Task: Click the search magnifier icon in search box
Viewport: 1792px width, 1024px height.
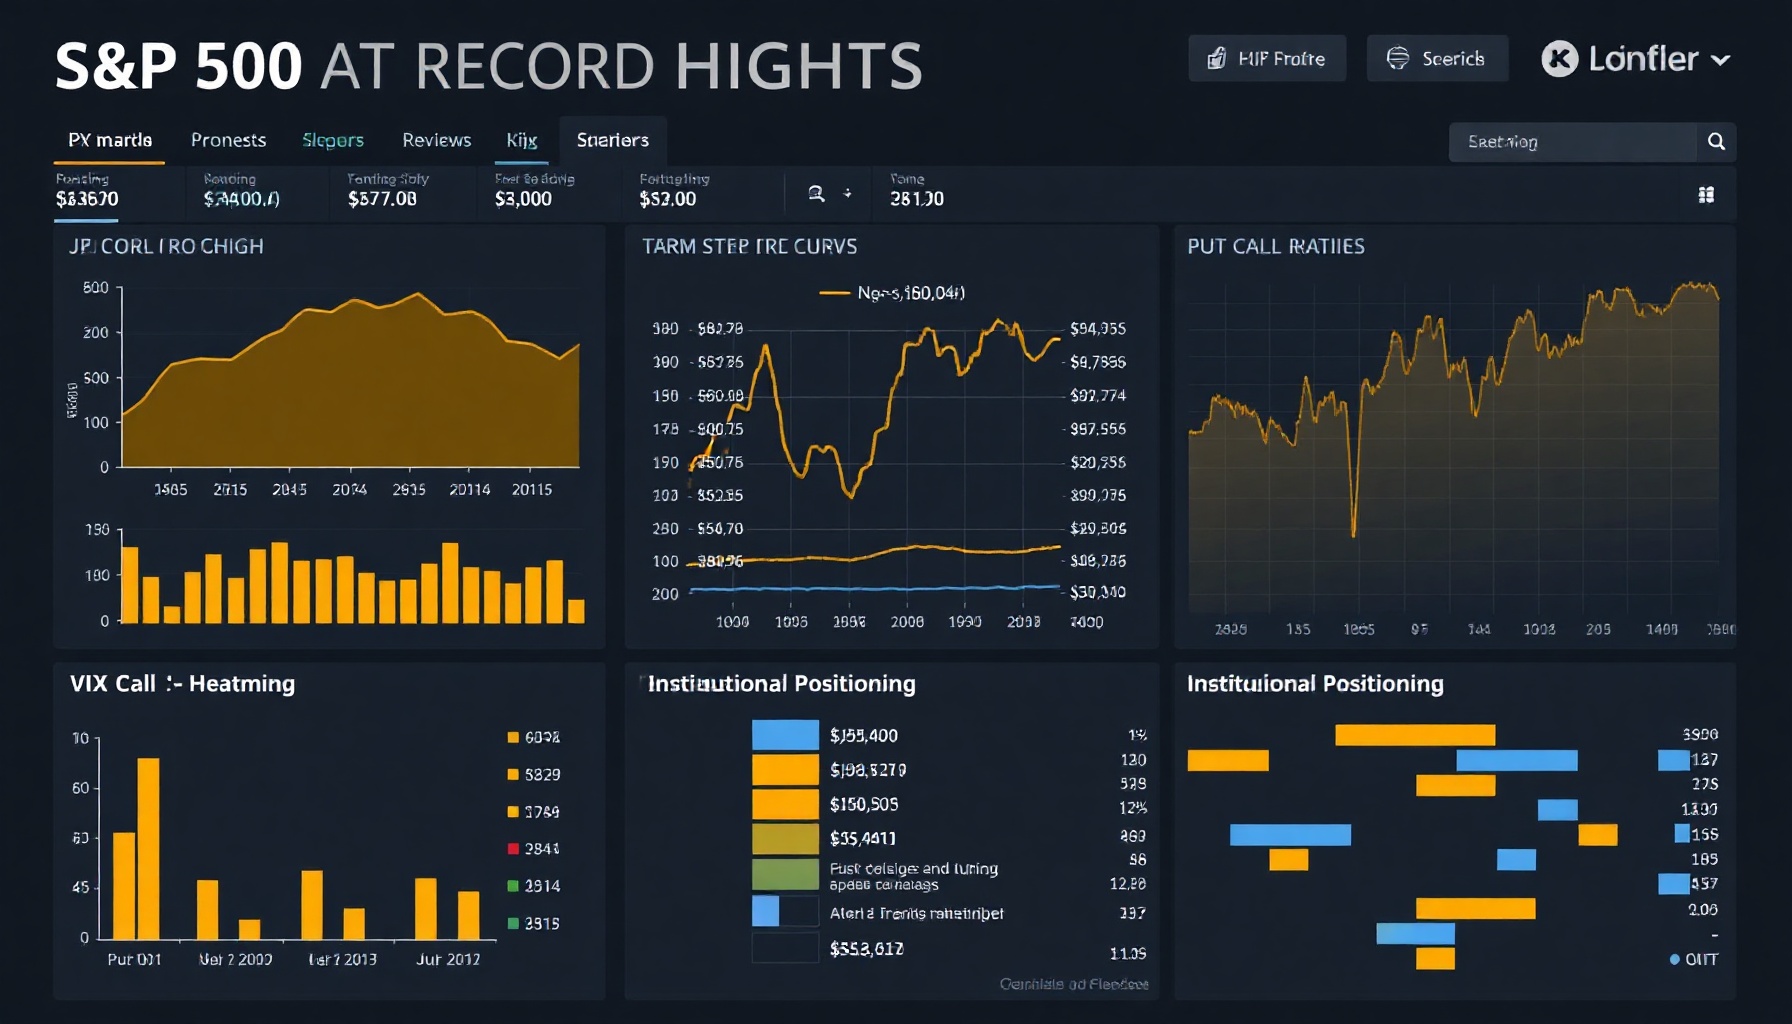Action: click(x=1716, y=142)
